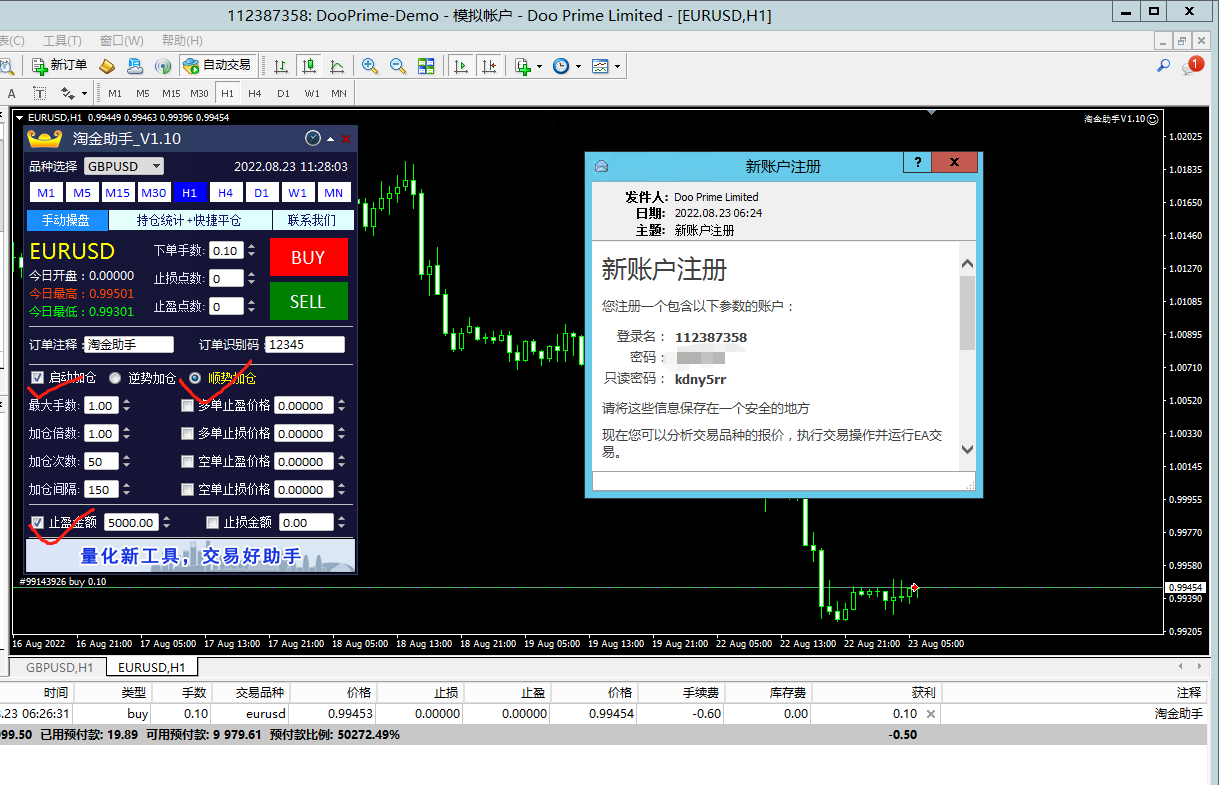
Task: Click the 订单注释 input field
Action: tap(129, 344)
